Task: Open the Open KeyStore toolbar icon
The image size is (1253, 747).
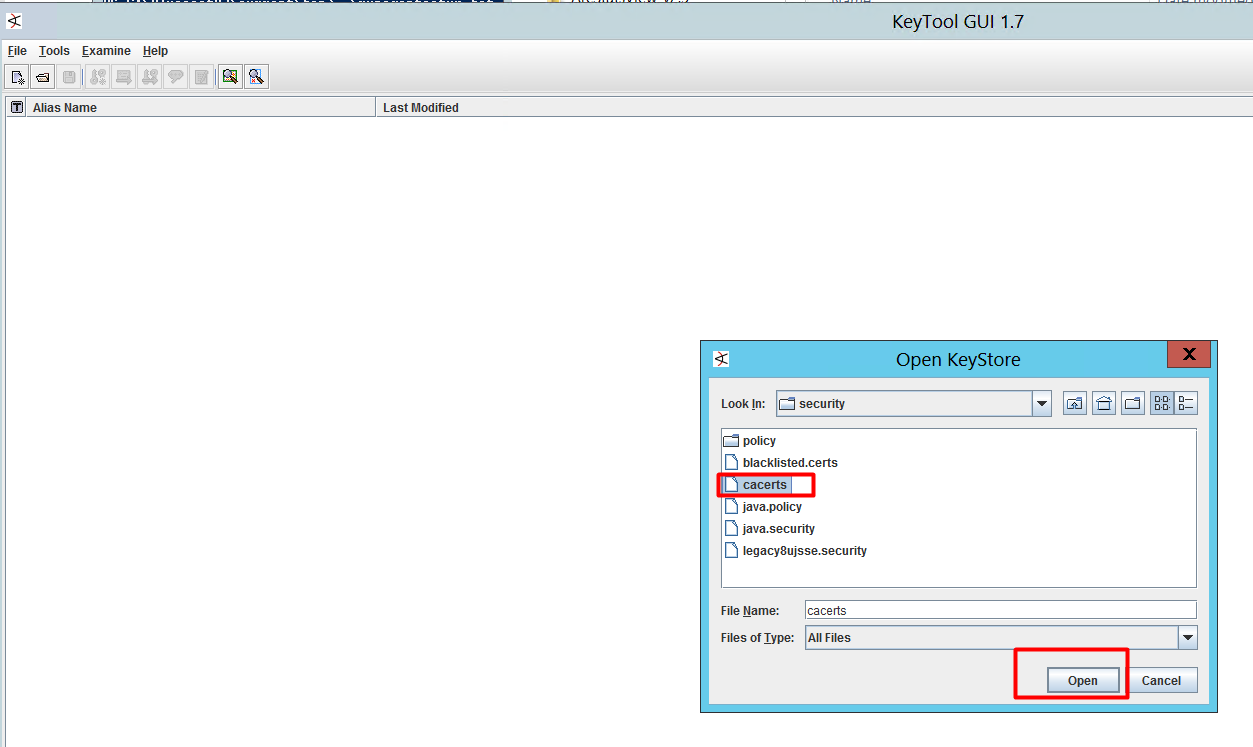Action: coord(42,76)
